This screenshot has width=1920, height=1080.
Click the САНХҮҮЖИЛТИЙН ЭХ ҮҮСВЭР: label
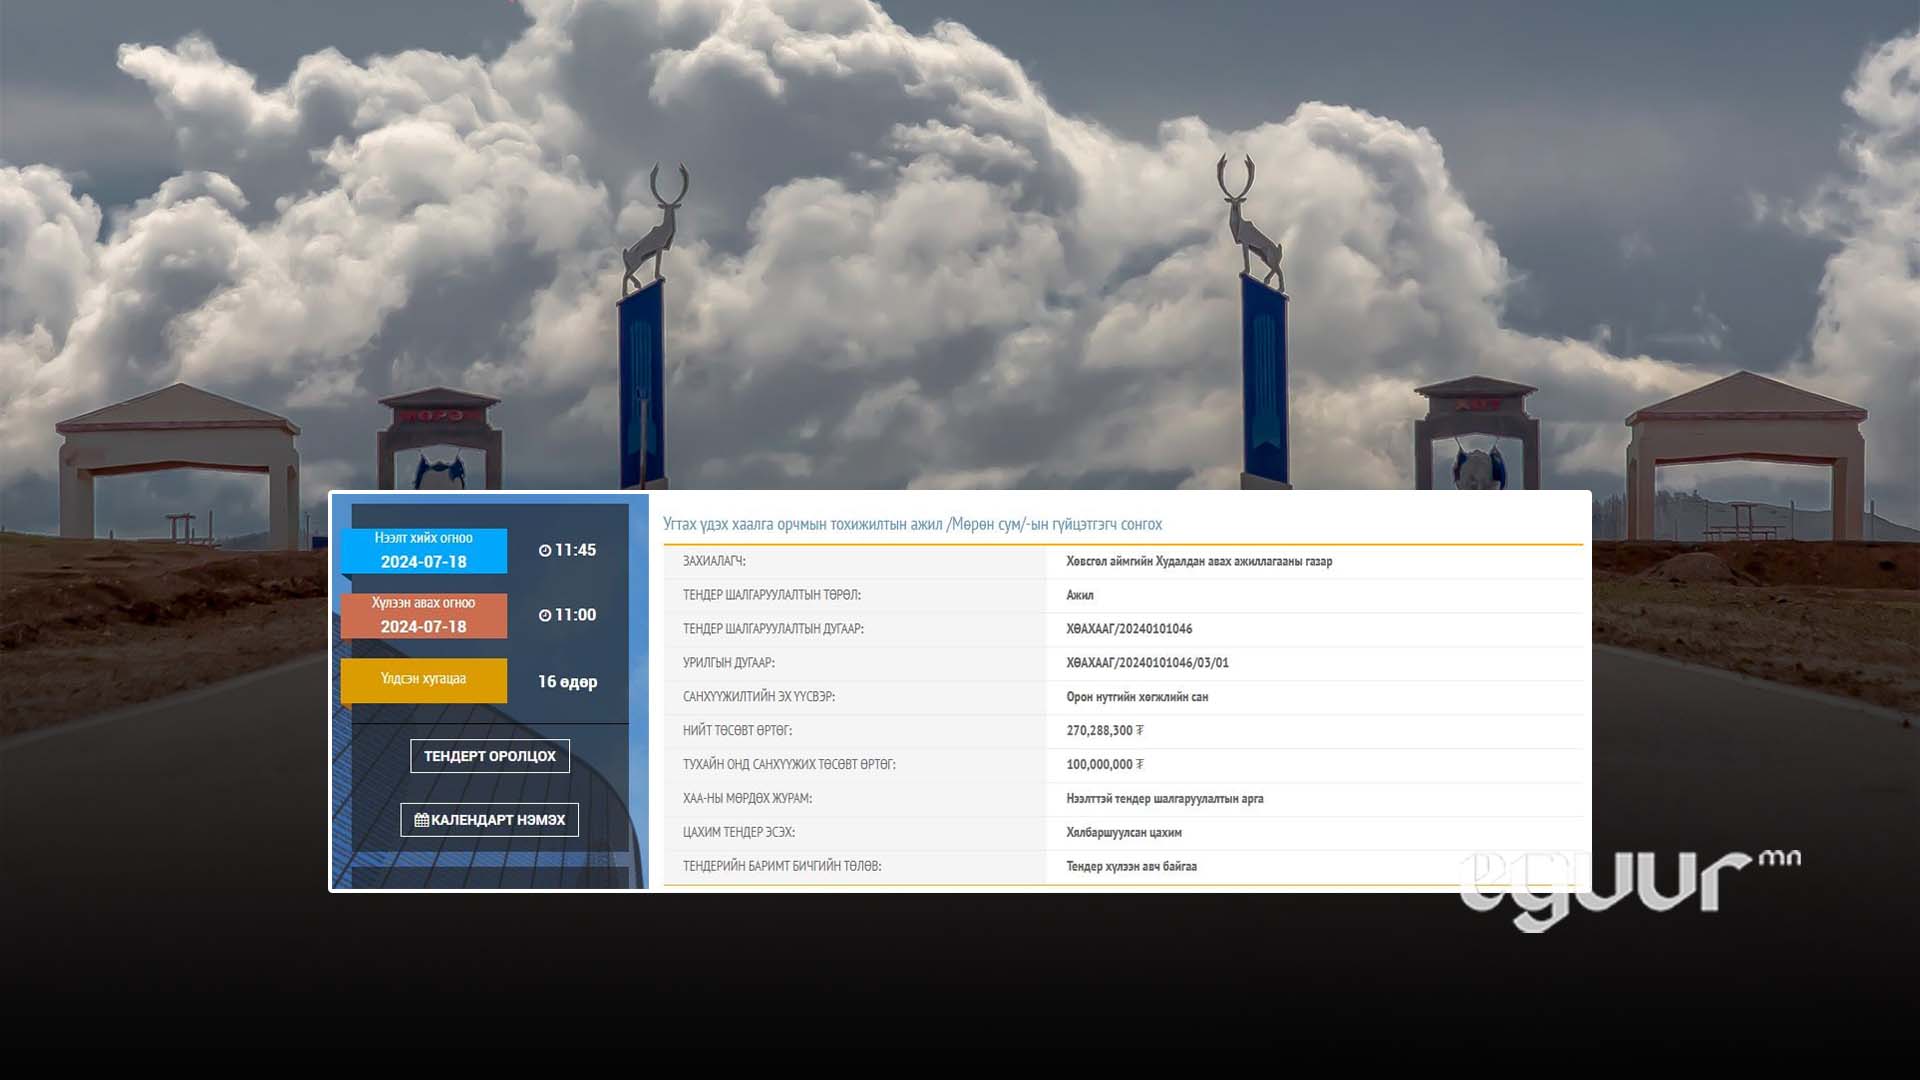point(759,697)
